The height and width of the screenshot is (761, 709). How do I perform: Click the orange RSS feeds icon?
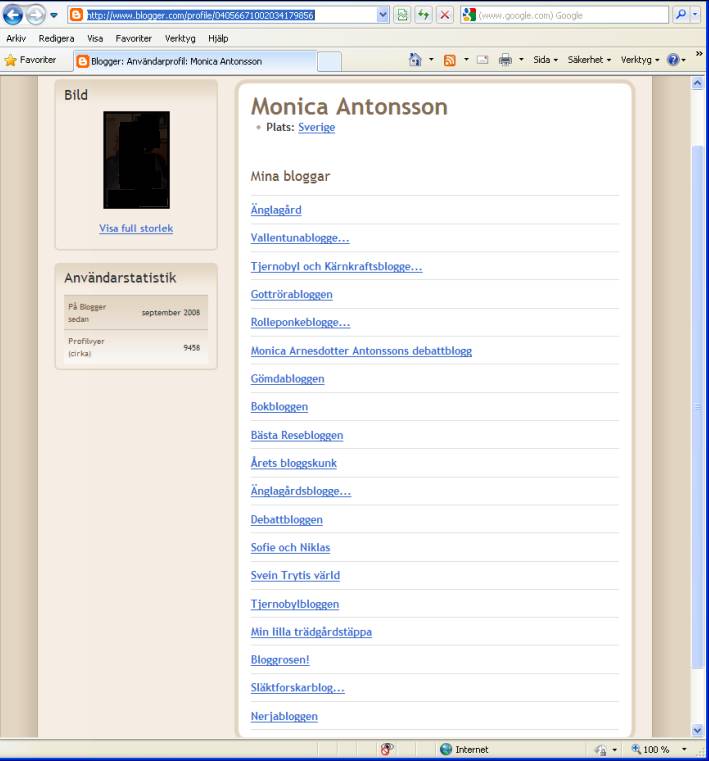450,60
